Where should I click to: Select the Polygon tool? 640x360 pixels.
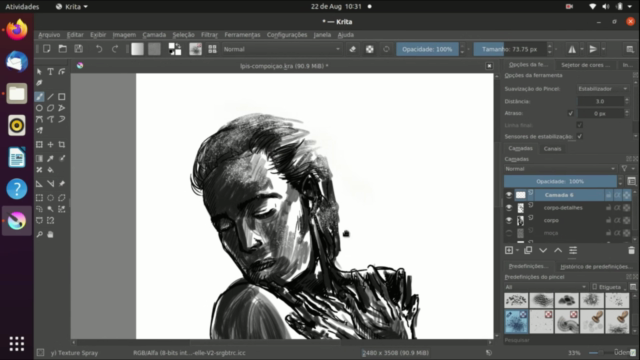click(50, 108)
